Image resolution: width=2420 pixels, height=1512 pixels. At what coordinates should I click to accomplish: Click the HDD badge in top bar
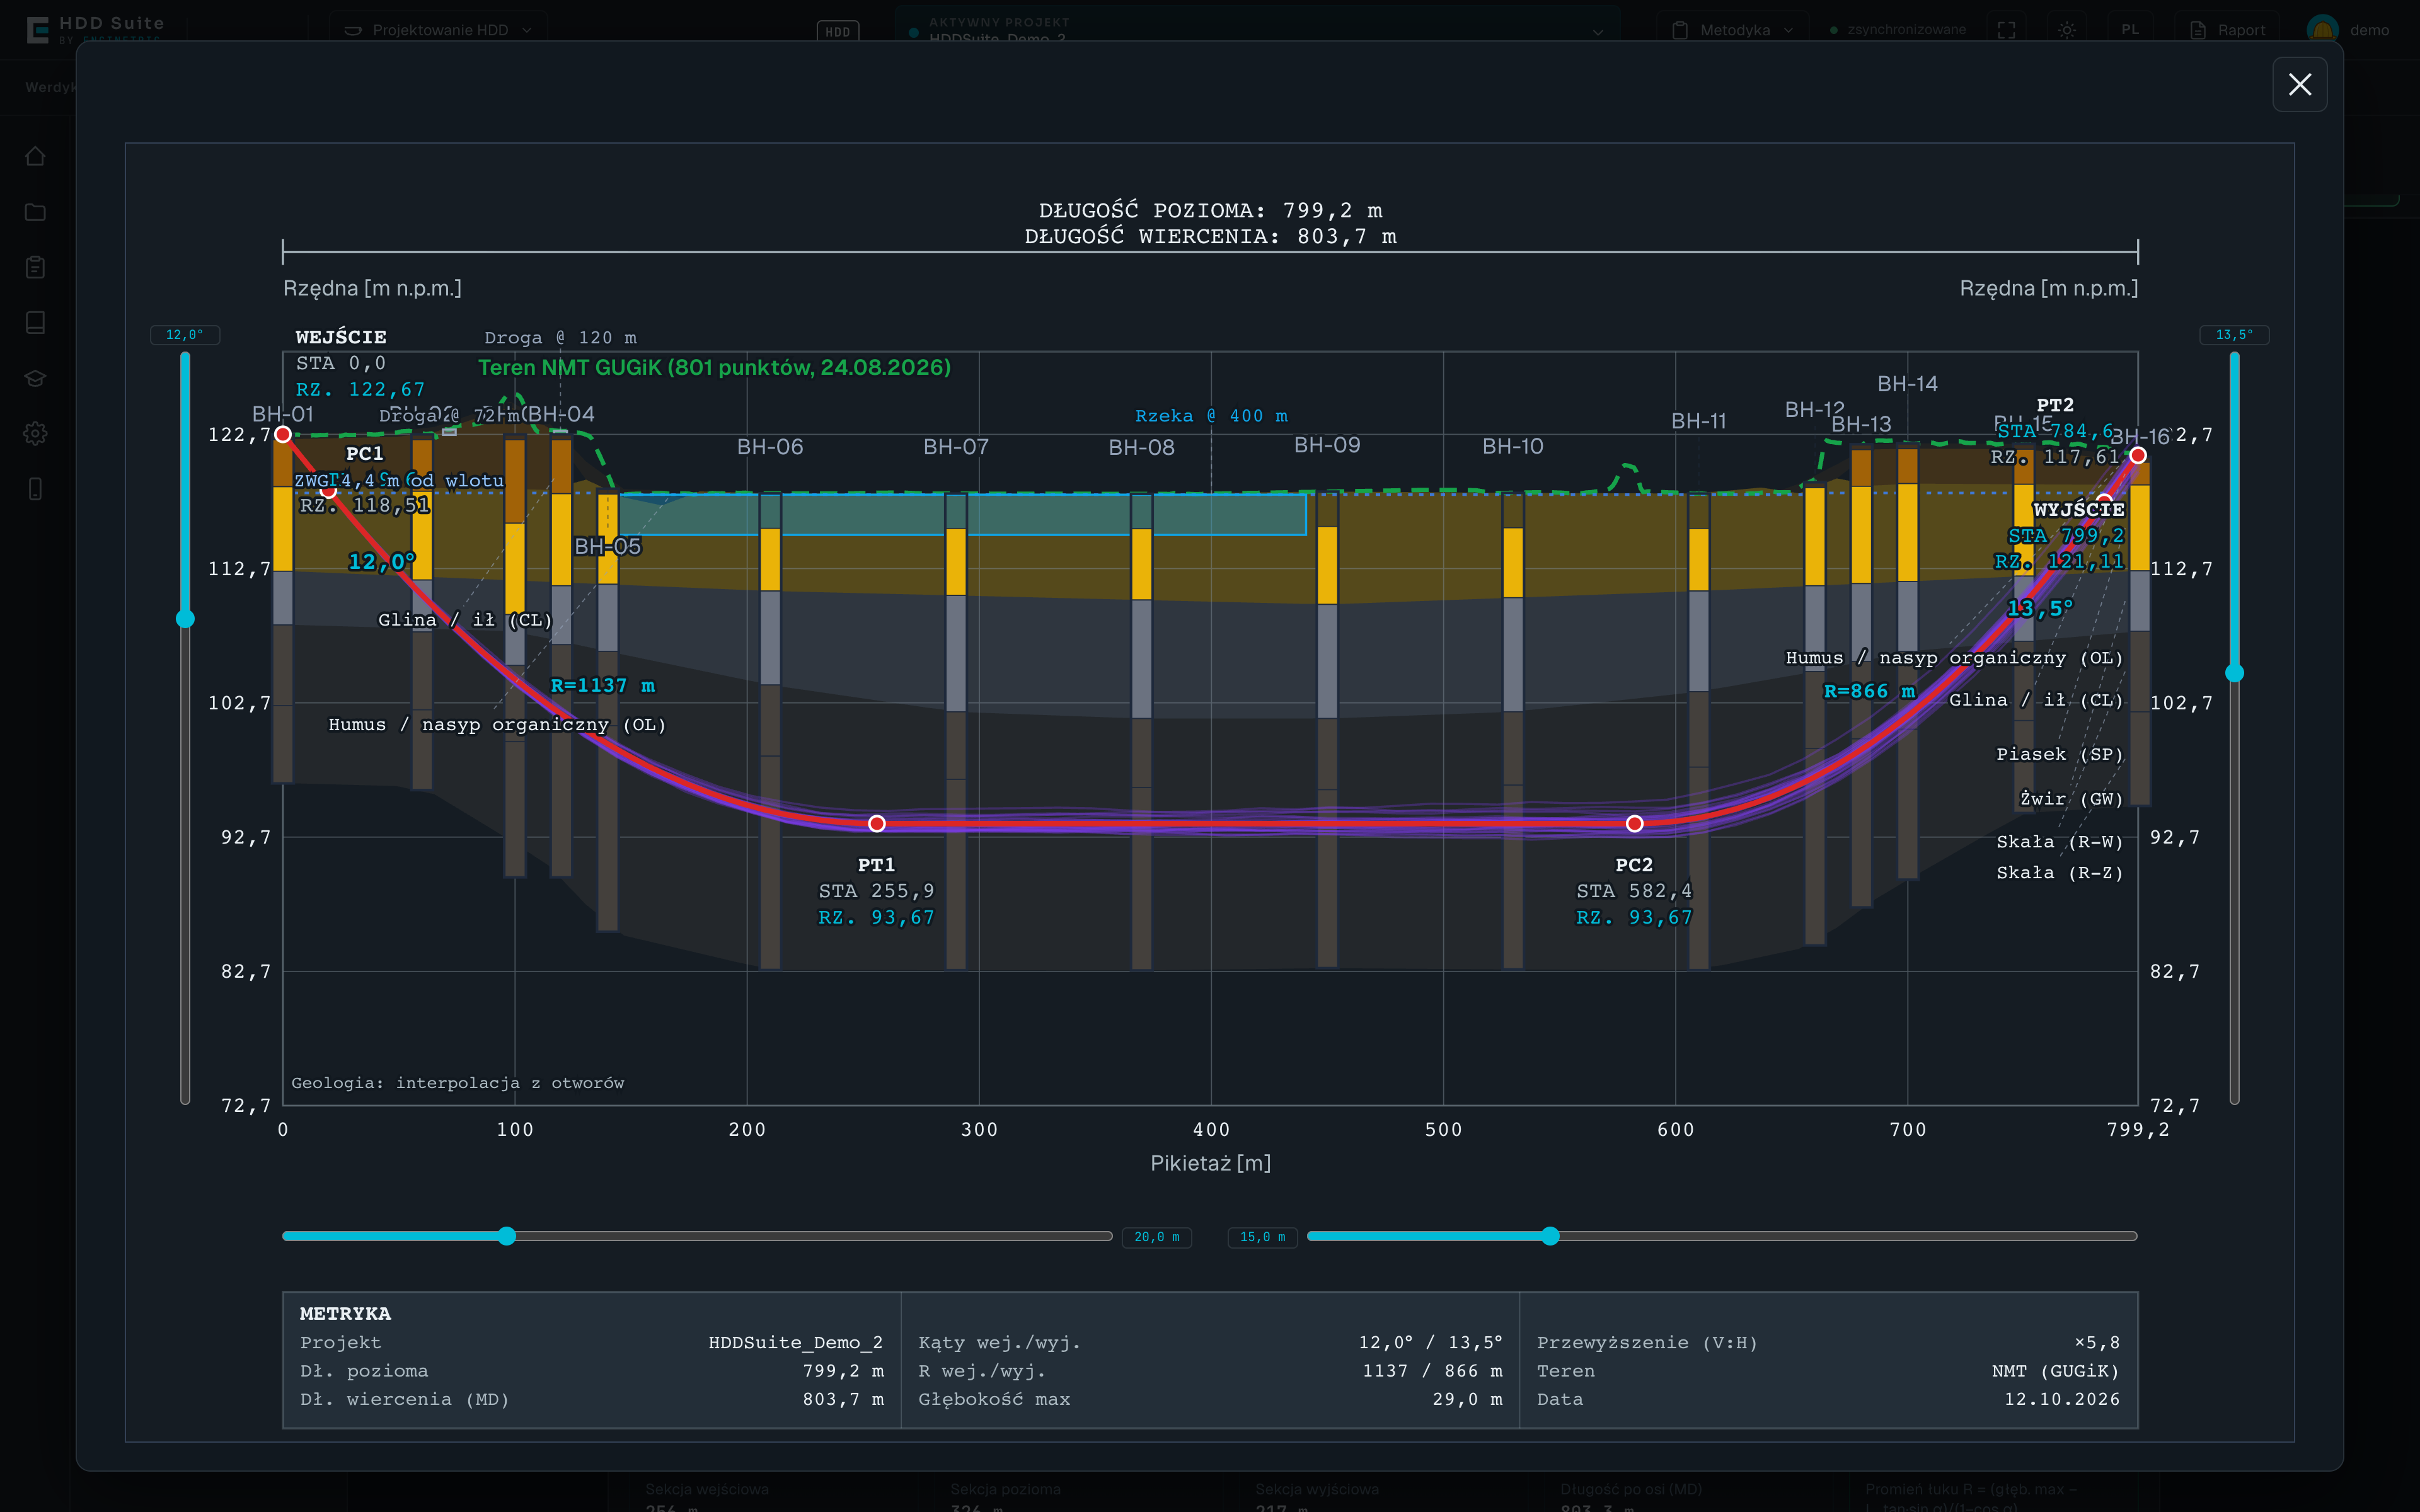838,31
